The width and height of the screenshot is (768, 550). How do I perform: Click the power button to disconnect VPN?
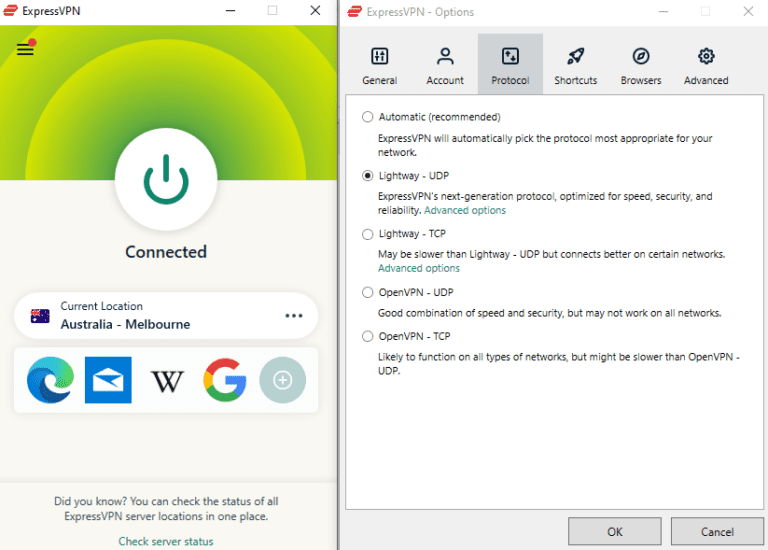(x=166, y=180)
